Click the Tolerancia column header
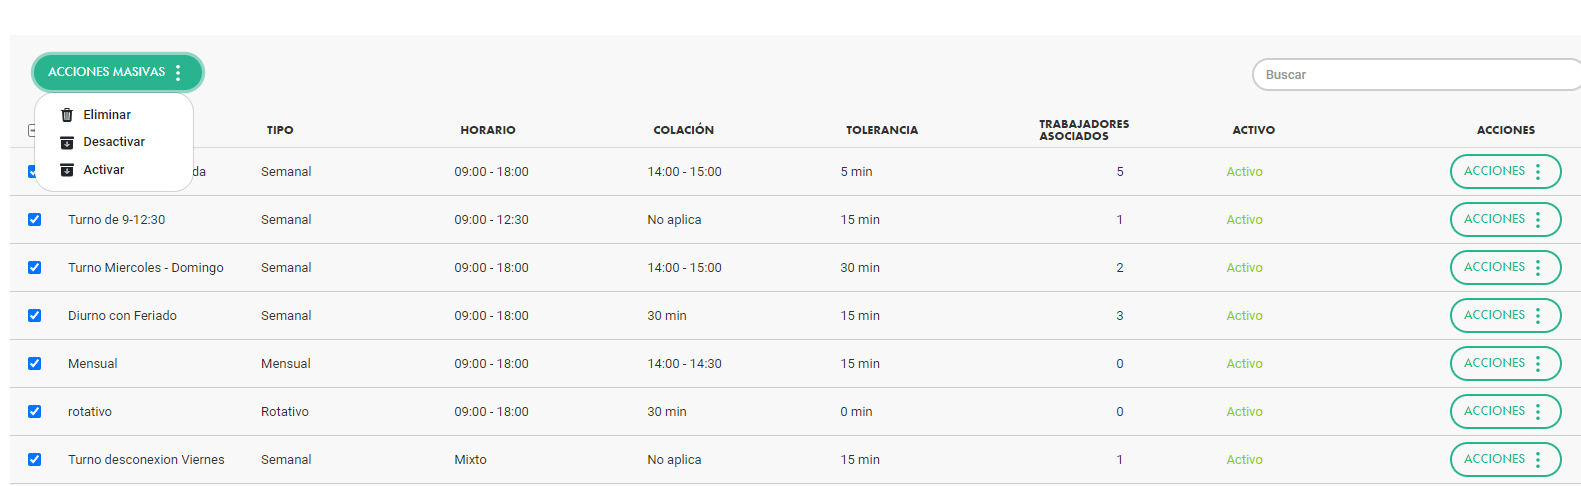 [x=882, y=130]
